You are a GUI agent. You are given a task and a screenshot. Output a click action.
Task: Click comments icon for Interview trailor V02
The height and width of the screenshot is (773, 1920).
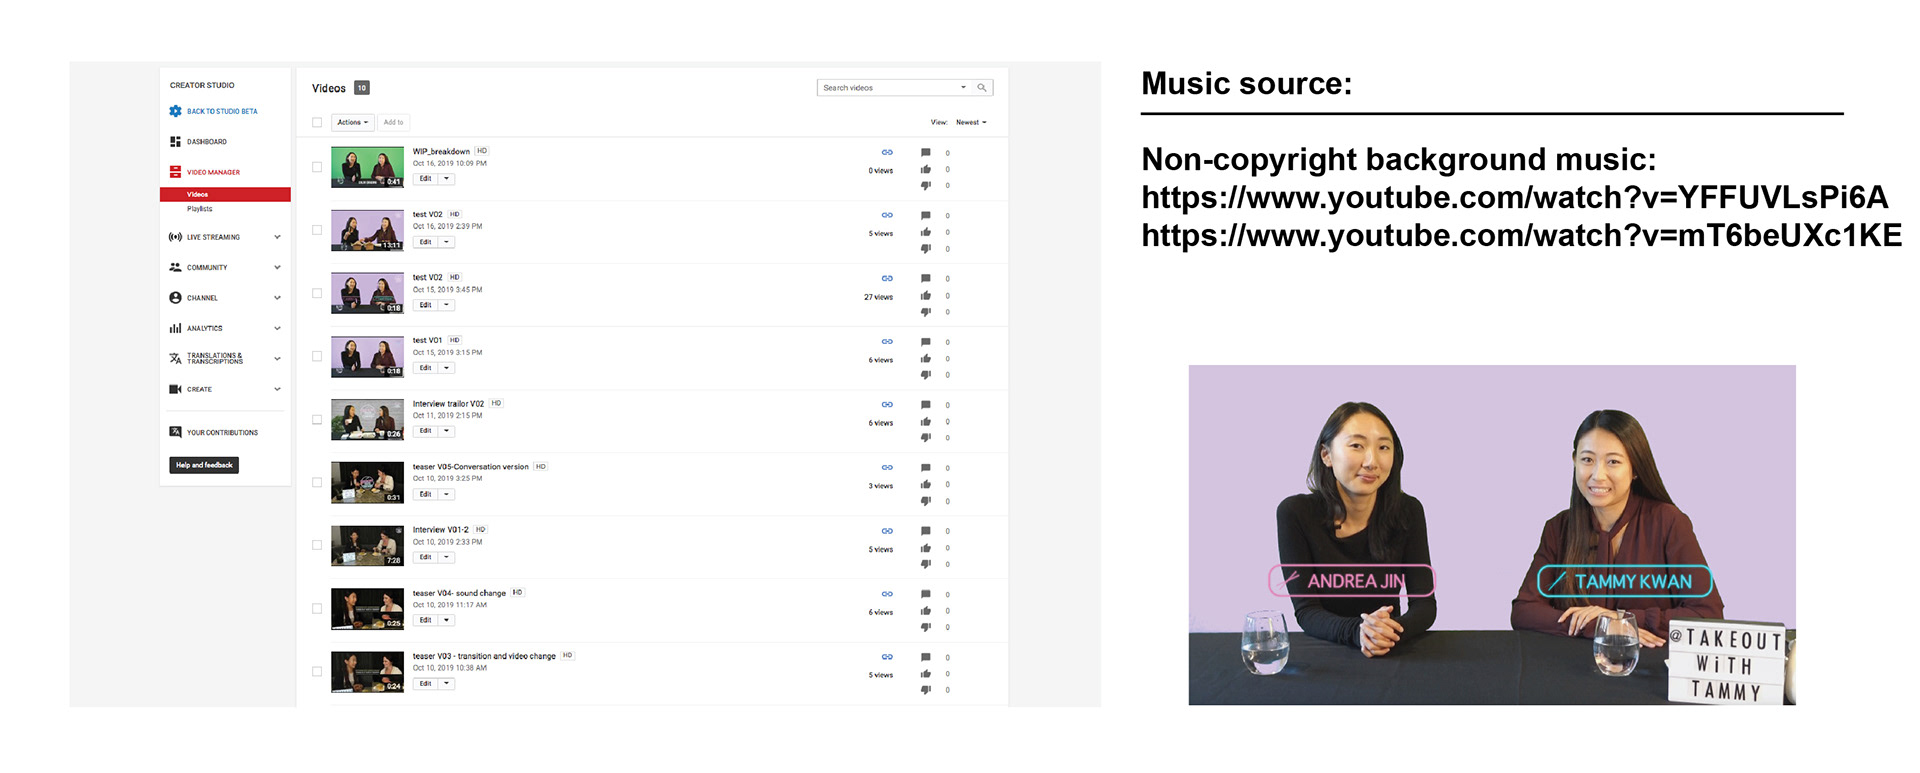tap(926, 405)
